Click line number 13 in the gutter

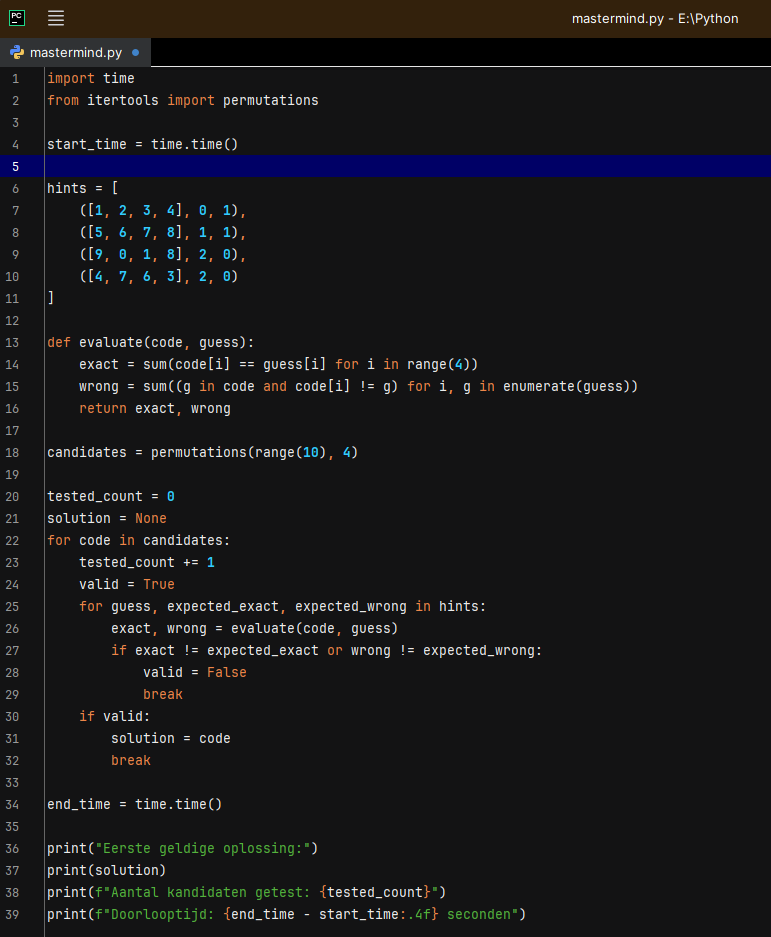pyautogui.click(x=15, y=342)
